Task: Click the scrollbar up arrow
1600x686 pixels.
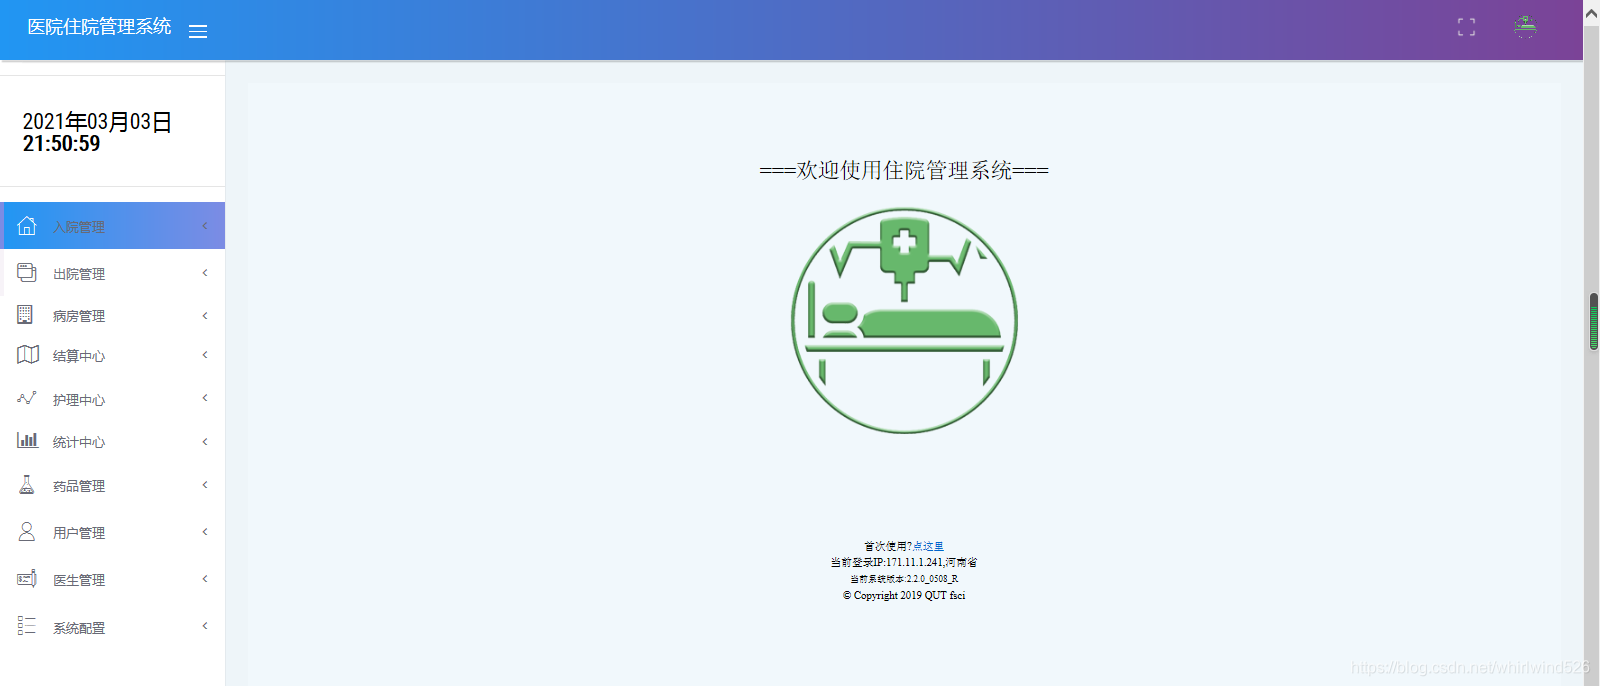Action: pos(1592,13)
